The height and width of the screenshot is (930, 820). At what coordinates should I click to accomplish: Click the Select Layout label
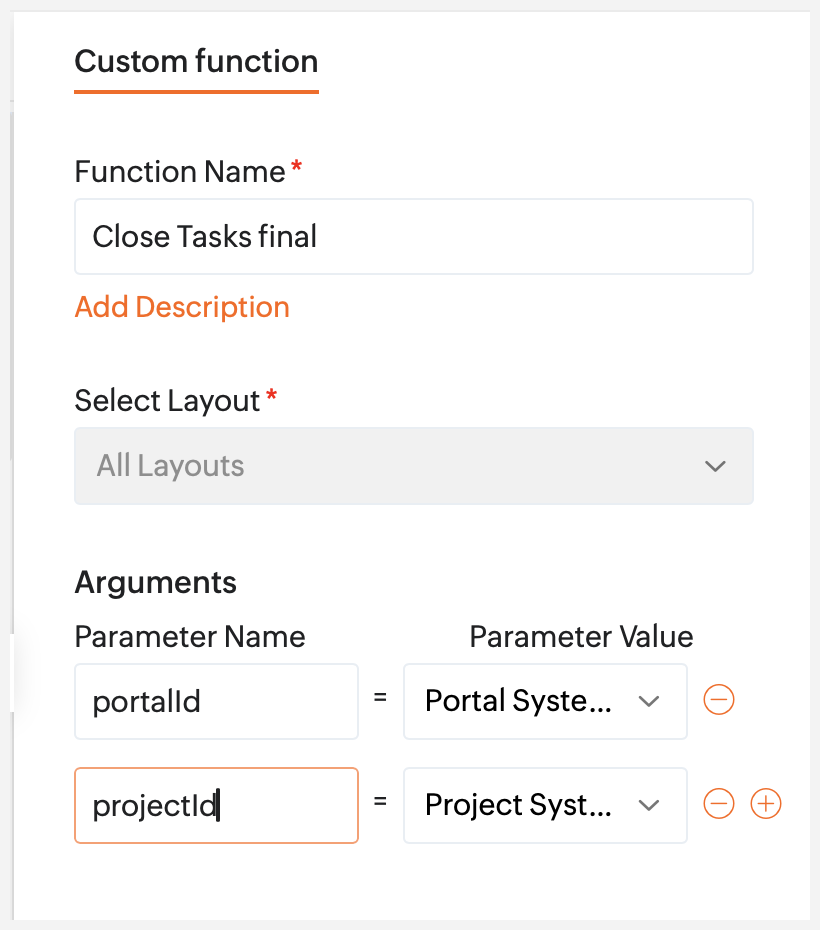coord(168,401)
